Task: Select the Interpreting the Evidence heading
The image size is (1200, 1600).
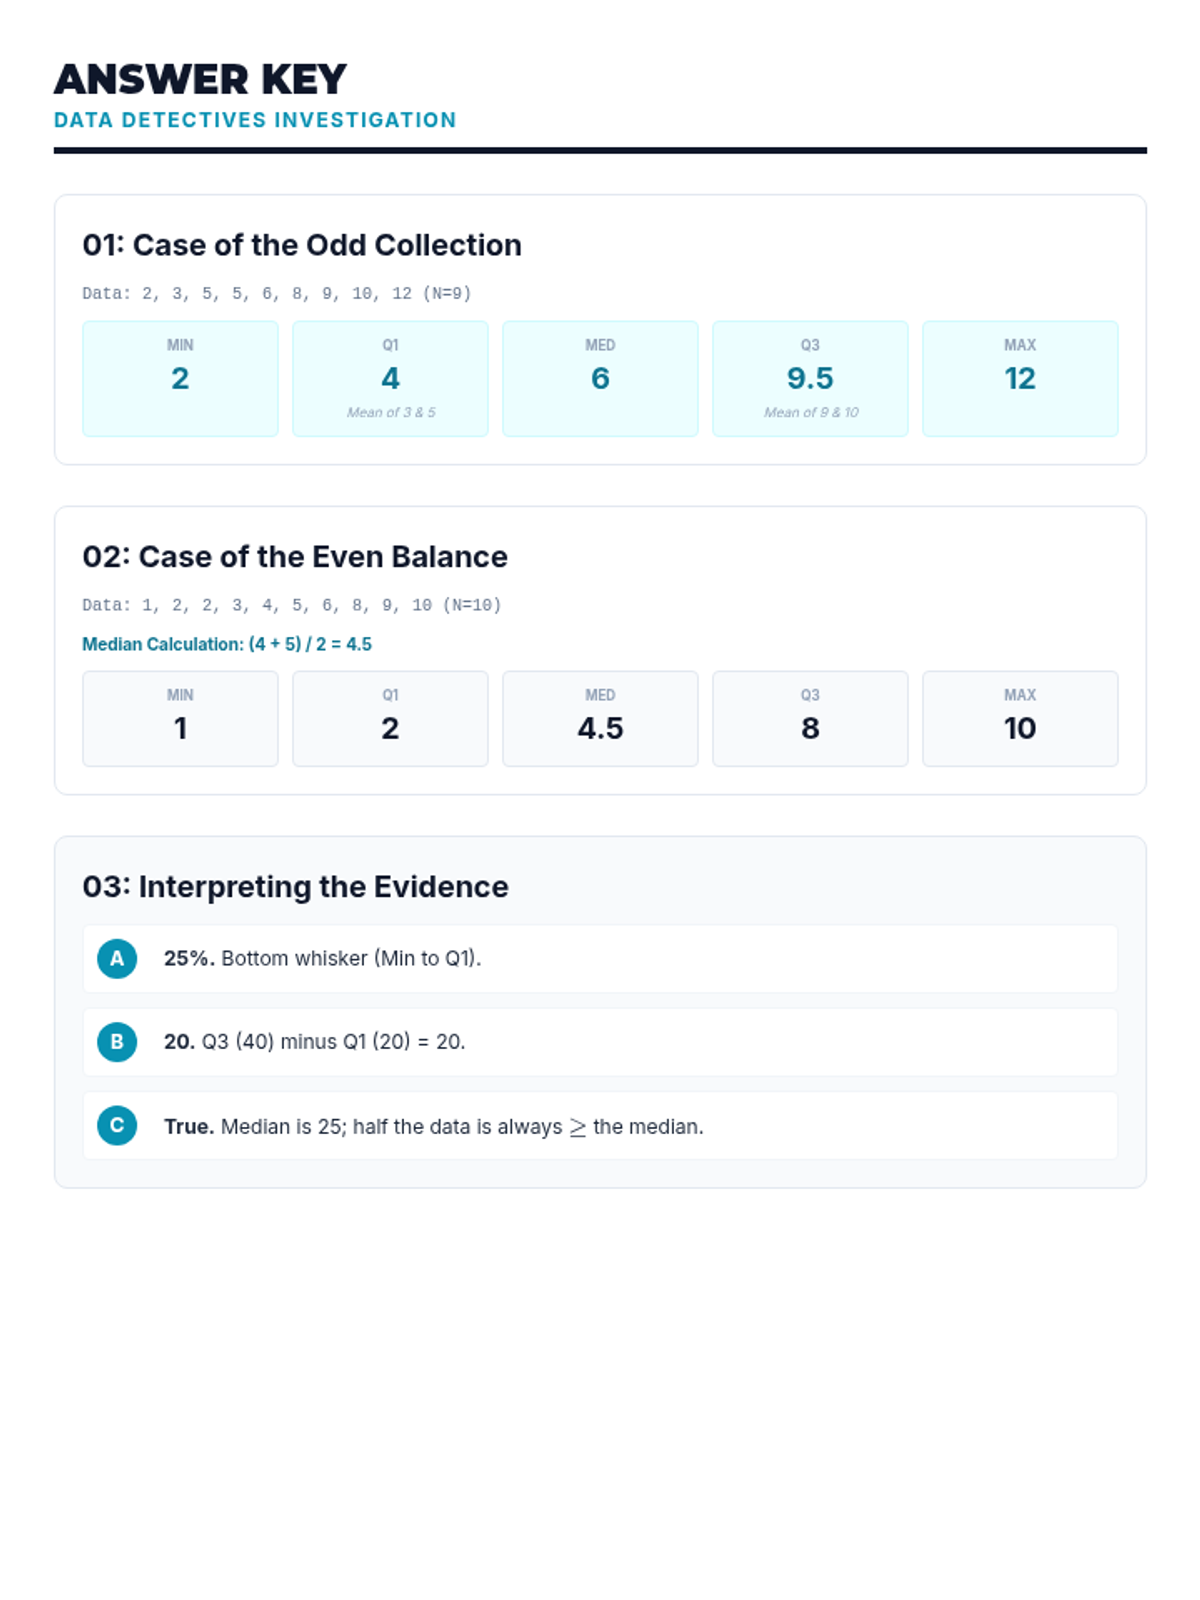Action: [295, 887]
